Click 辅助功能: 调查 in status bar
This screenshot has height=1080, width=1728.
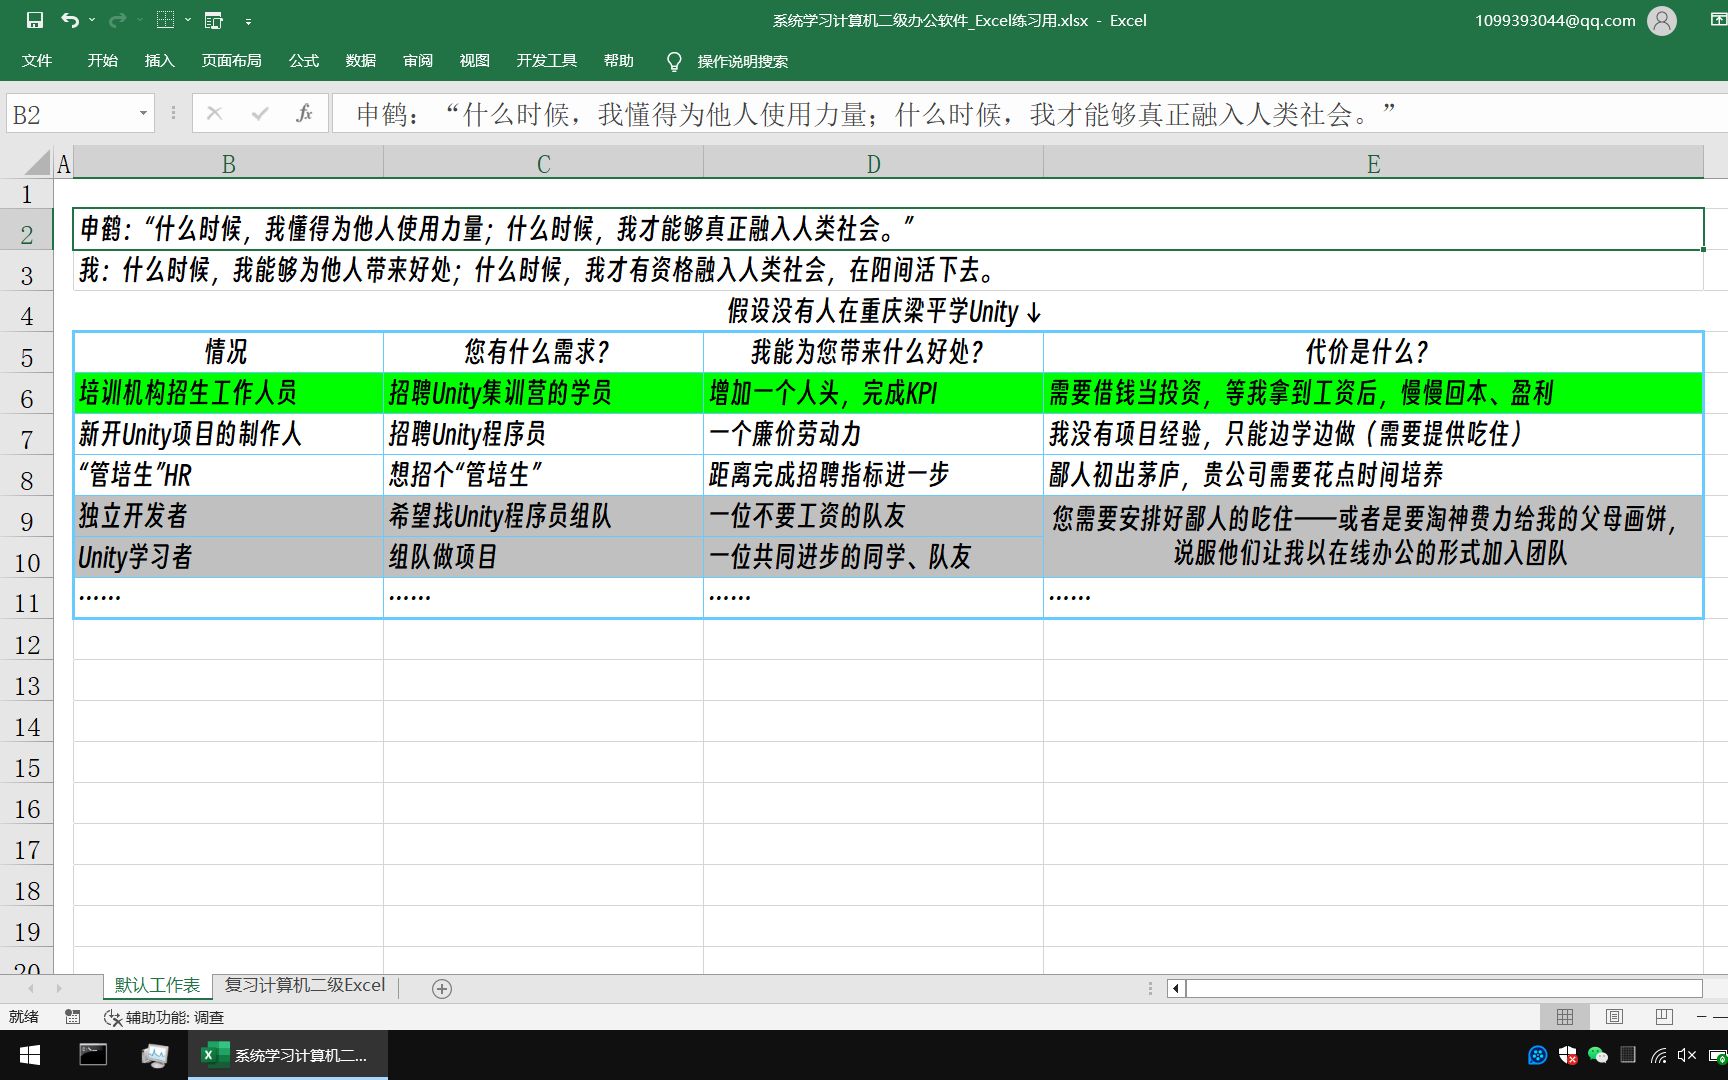coord(164,1017)
